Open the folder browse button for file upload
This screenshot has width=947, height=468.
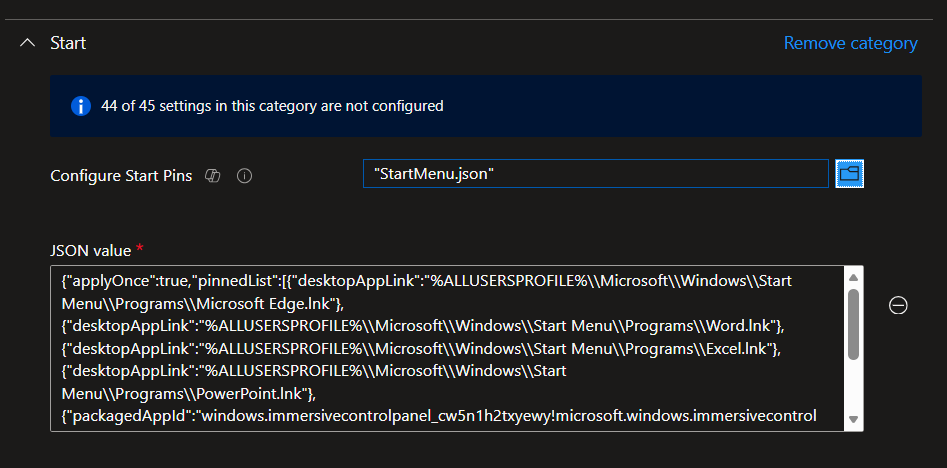tap(849, 174)
